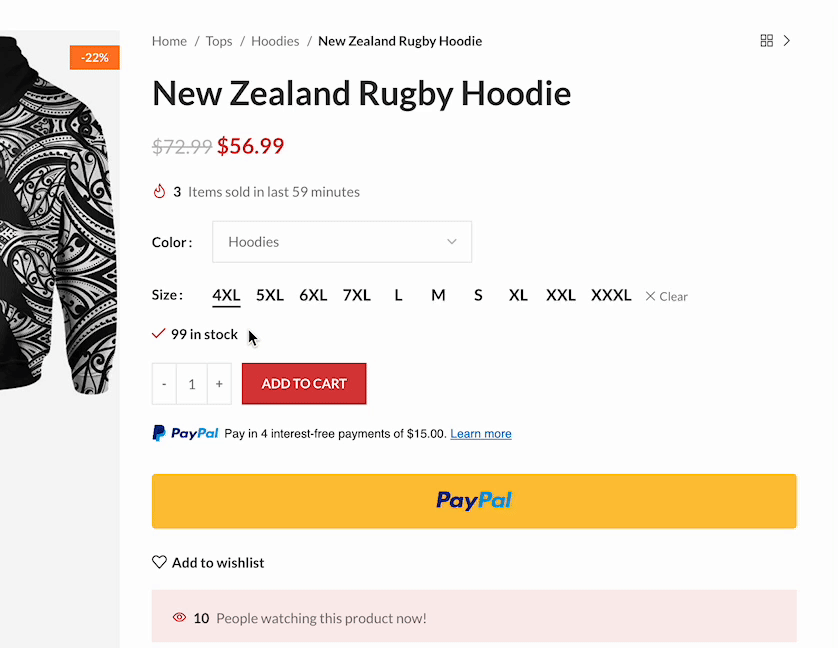This screenshot has width=838, height=648.
Task: Click the PayPal logo in Pay in 4 message
Action: pos(185,433)
